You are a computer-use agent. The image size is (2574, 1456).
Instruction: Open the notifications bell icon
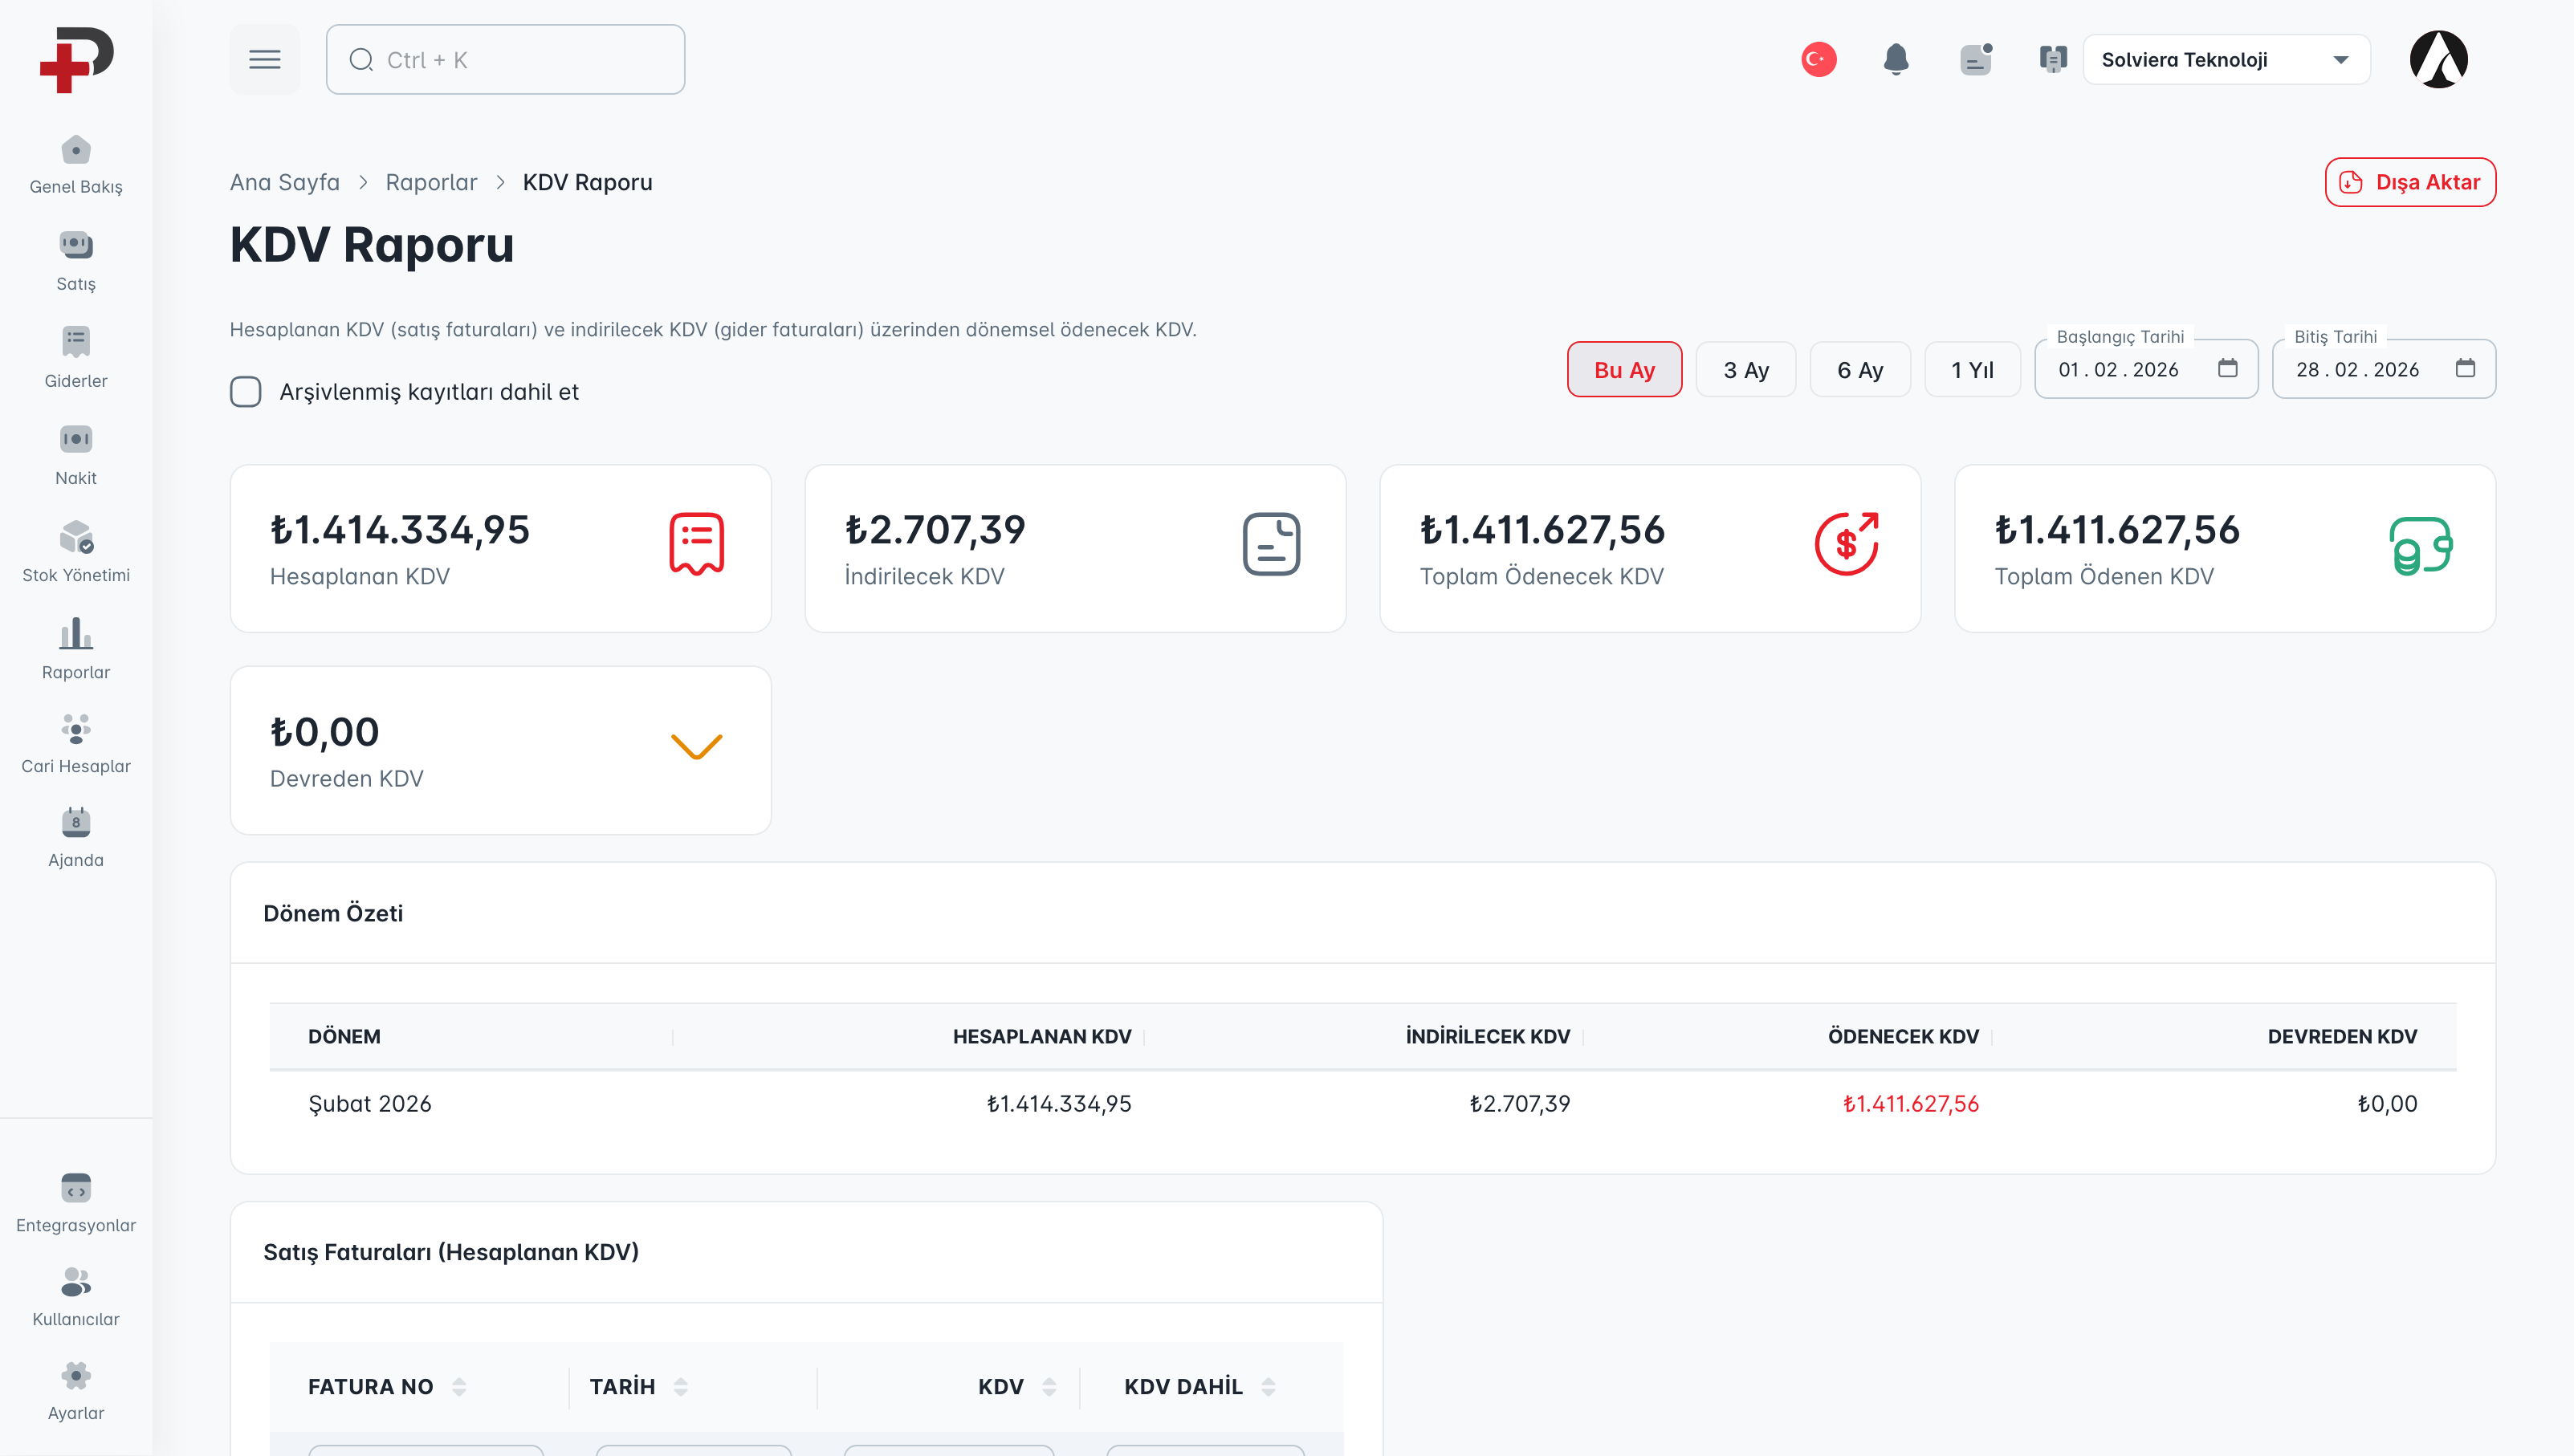coord(1895,60)
